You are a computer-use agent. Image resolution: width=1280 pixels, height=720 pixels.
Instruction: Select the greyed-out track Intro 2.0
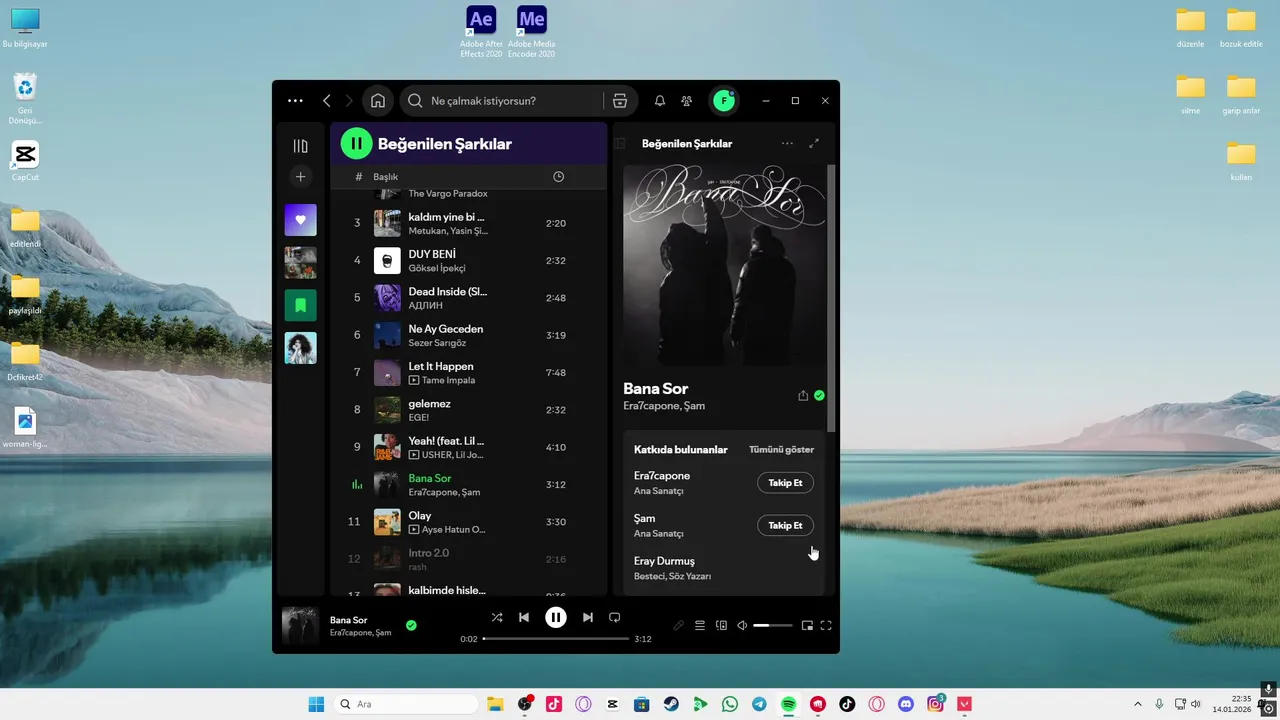point(468,559)
